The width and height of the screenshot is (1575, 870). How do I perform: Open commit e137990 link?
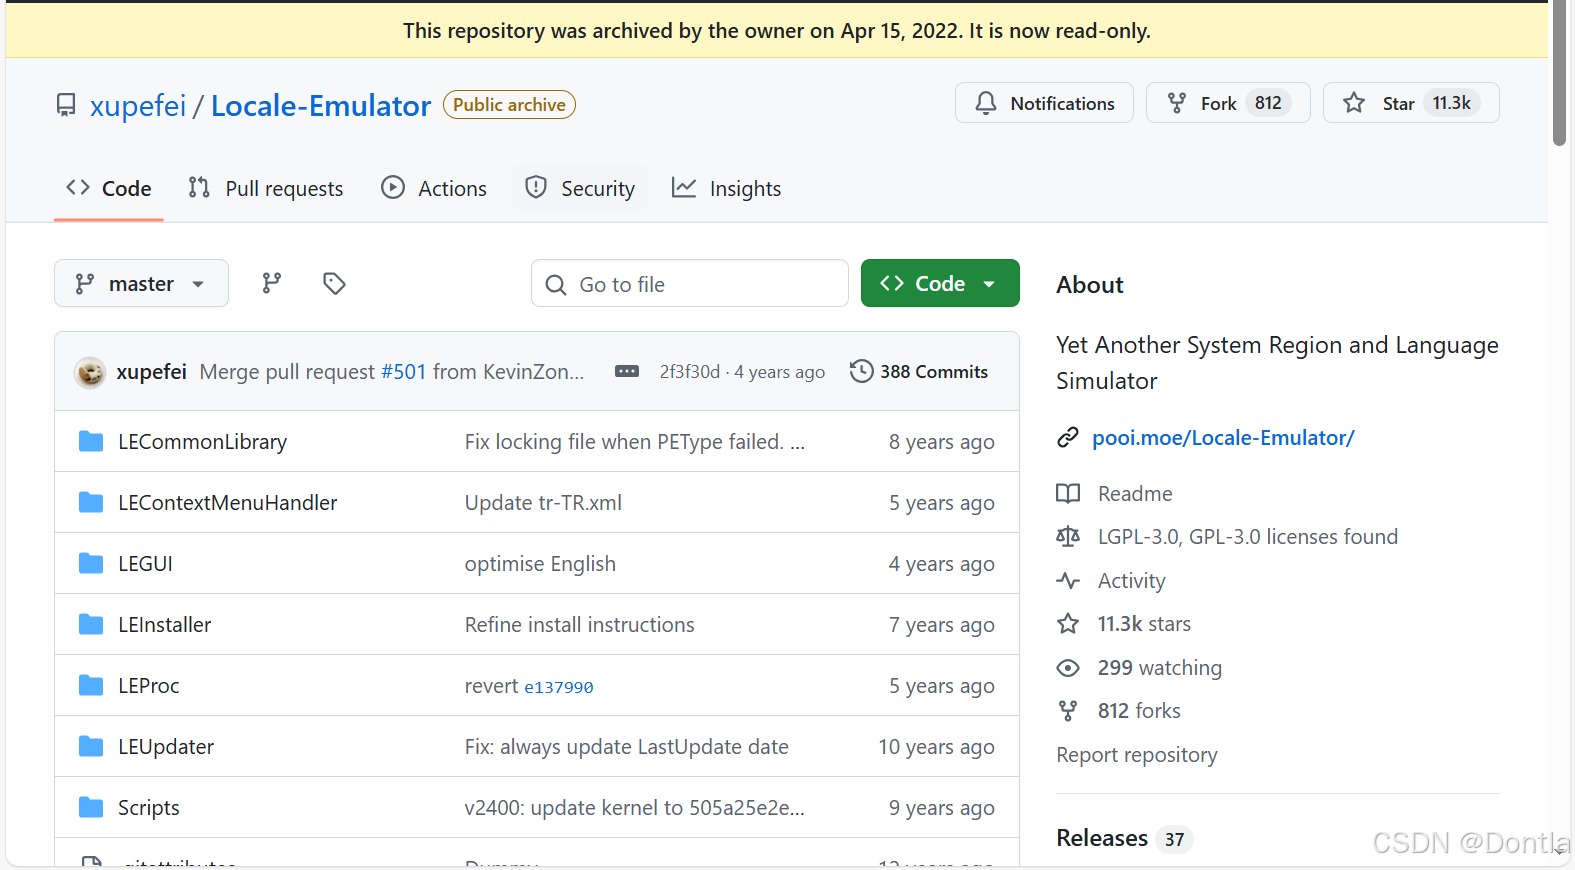(559, 687)
